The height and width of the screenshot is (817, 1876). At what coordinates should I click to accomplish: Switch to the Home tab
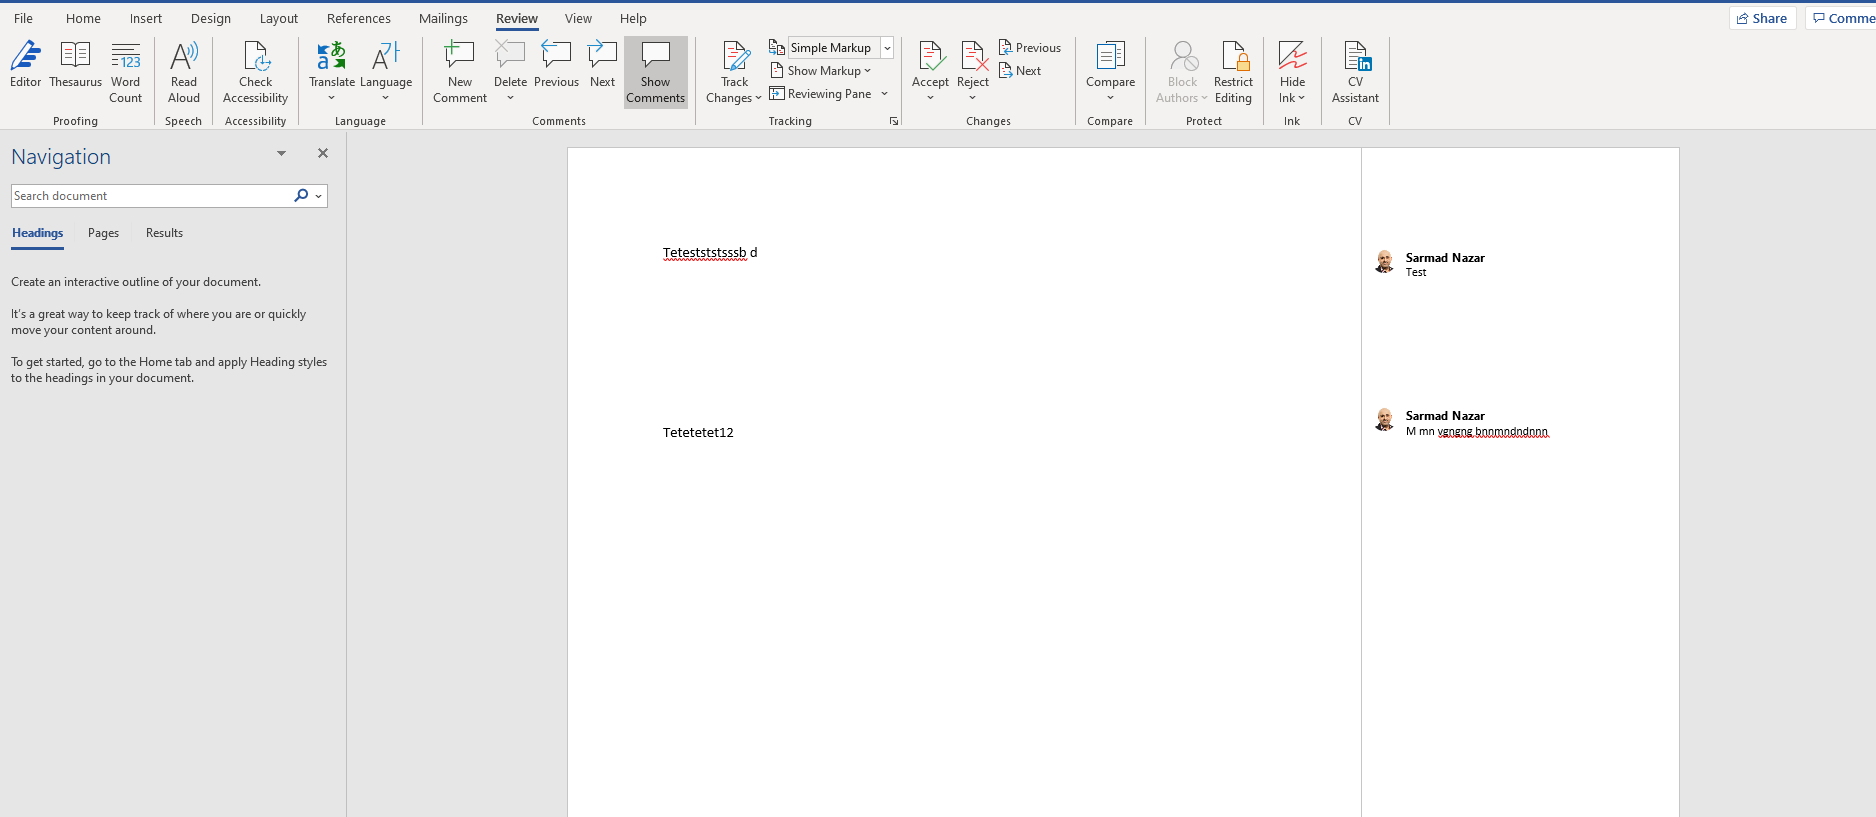pyautogui.click(x=83, y=18)
